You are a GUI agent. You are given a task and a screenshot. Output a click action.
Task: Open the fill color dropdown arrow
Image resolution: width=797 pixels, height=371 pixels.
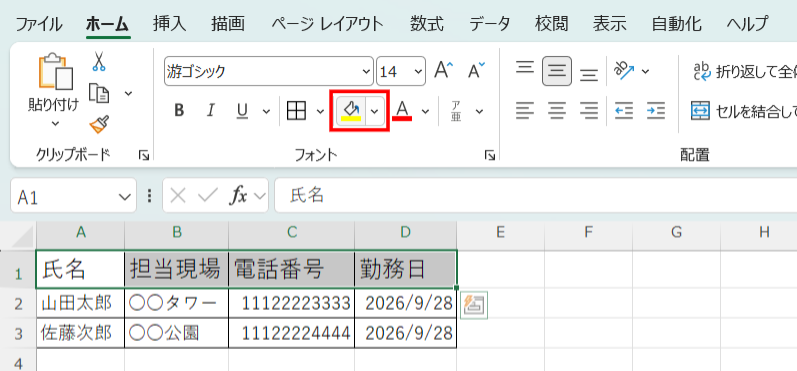375,111
